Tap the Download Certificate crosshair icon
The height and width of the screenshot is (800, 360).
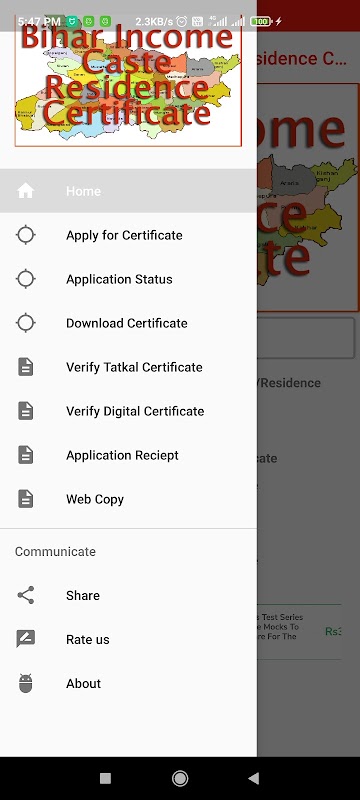click(x=25, y=323)
